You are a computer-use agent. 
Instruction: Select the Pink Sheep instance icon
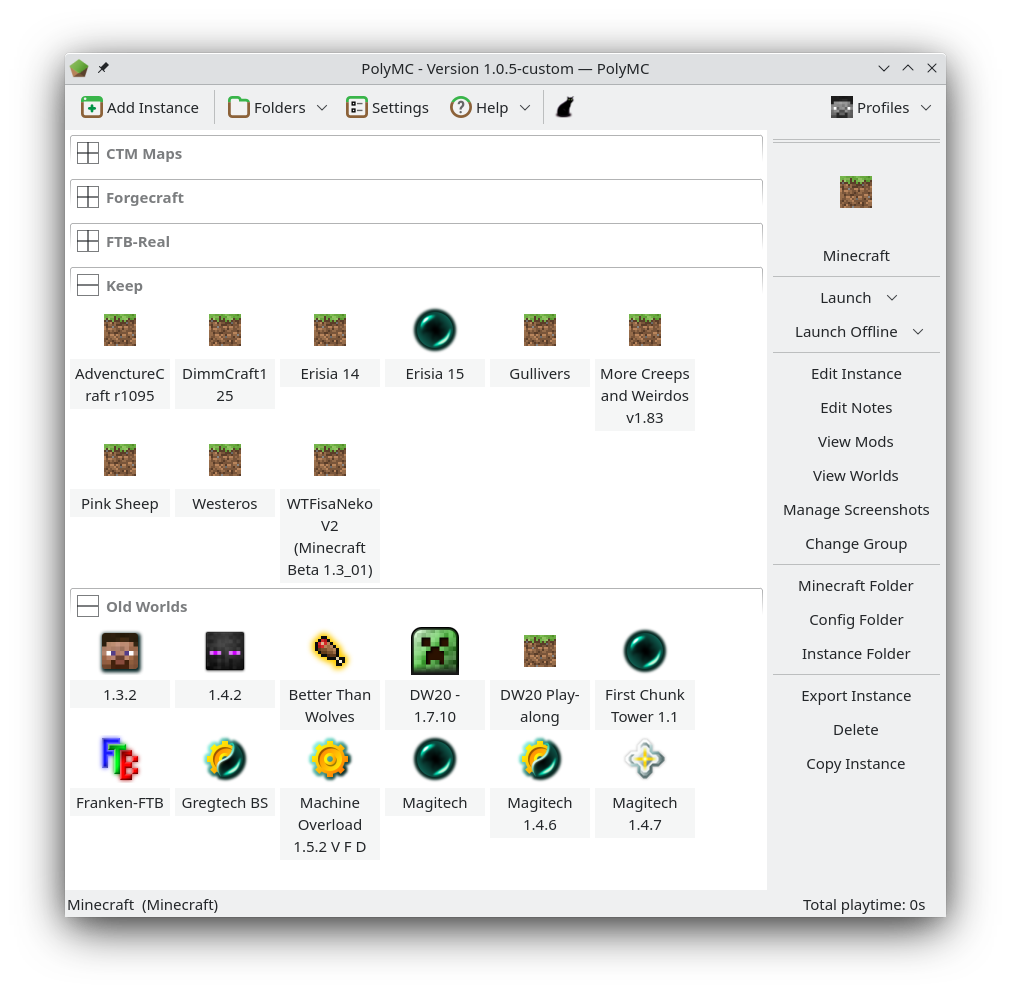(x=120, y=460)
